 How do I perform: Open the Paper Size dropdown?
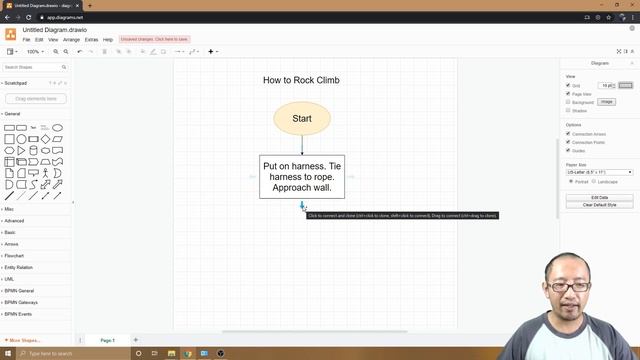click(600, 172)
